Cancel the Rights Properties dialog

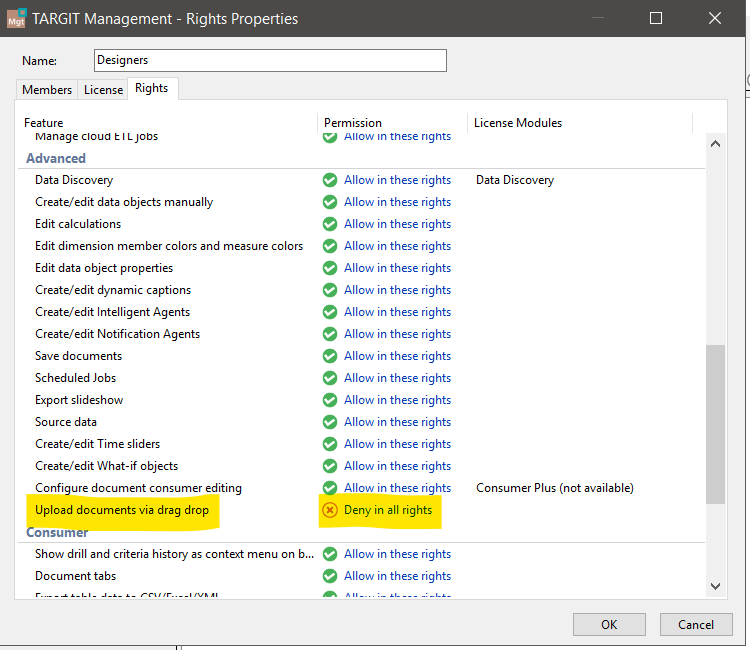(x=696, y=625)
